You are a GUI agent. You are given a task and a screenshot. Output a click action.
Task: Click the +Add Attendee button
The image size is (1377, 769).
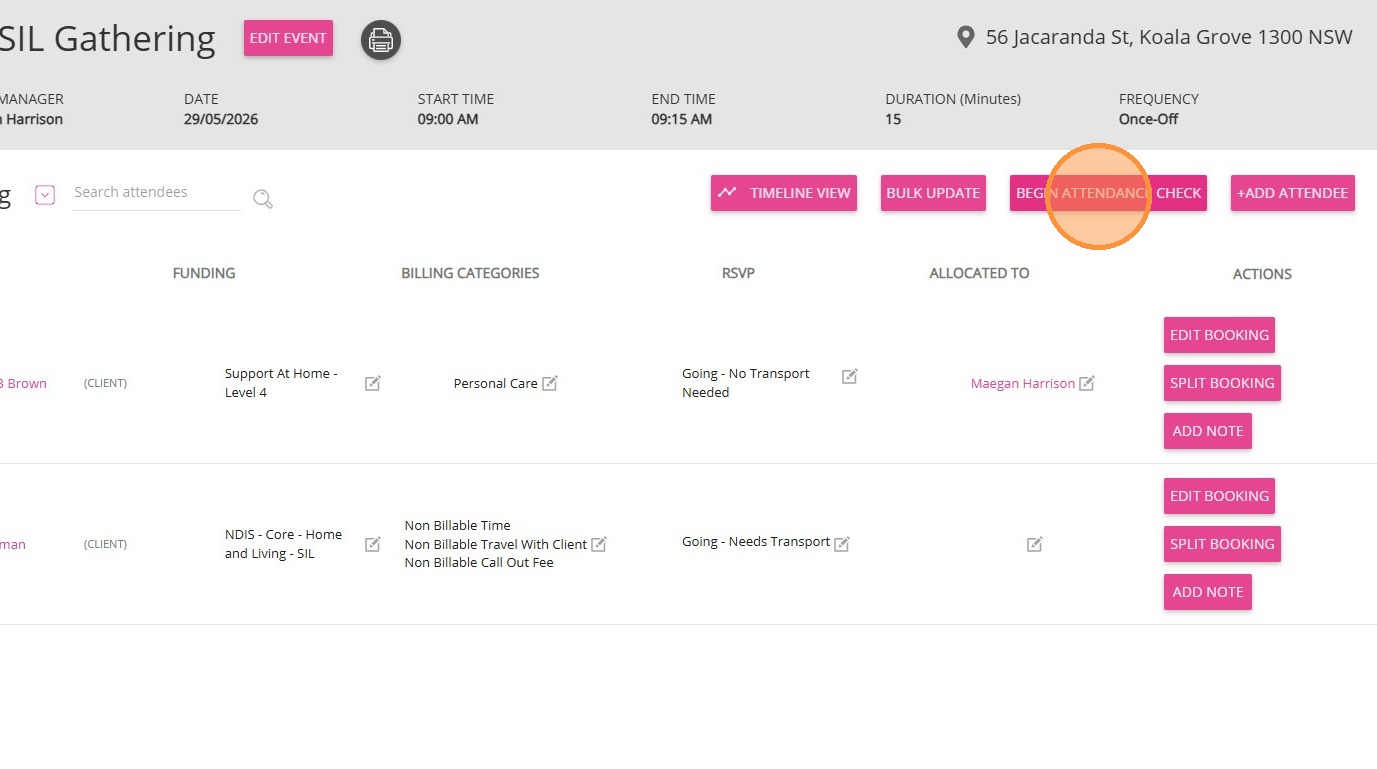1293,193
